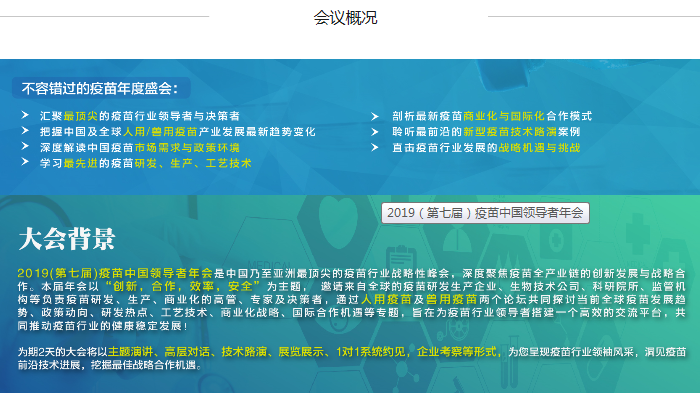Screen dimensions: 700x393
Task: Click the 不容错过的疫苗年度盛会 label
Action: coord(100,88)
